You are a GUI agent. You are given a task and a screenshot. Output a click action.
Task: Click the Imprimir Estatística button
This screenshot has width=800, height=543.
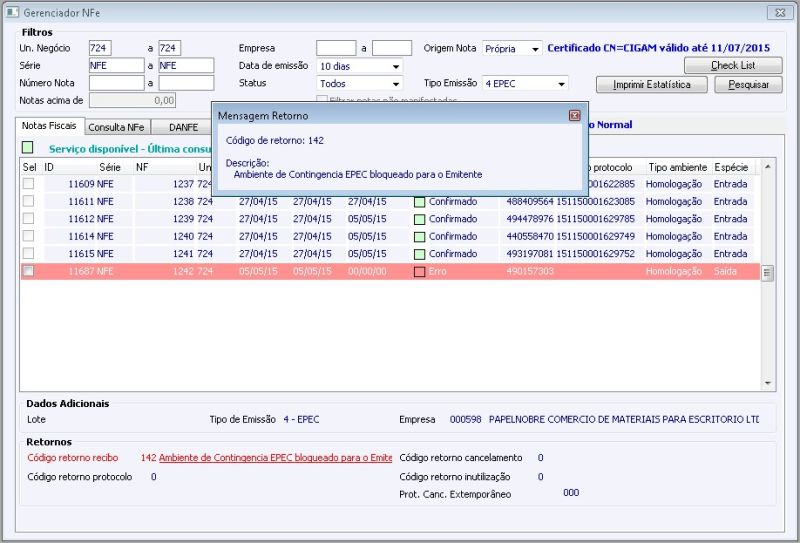point(652,84)
